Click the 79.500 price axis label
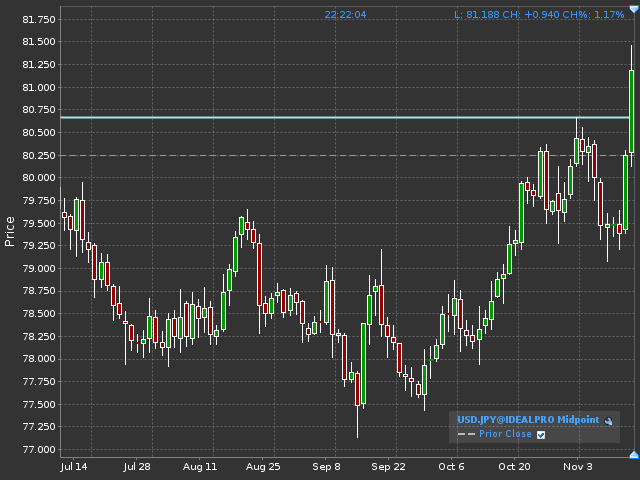This screenshot has height=480, width=640. click(39, 223)
